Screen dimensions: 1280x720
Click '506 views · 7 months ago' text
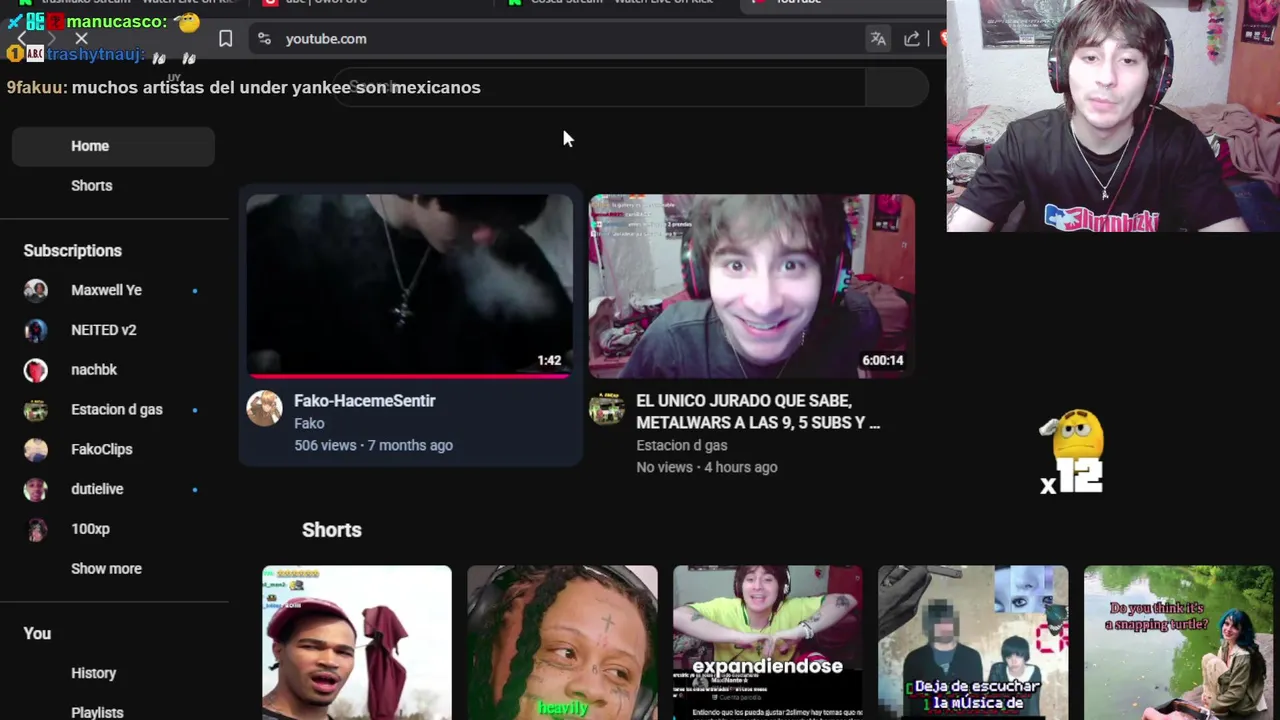[x=373, y=446]
